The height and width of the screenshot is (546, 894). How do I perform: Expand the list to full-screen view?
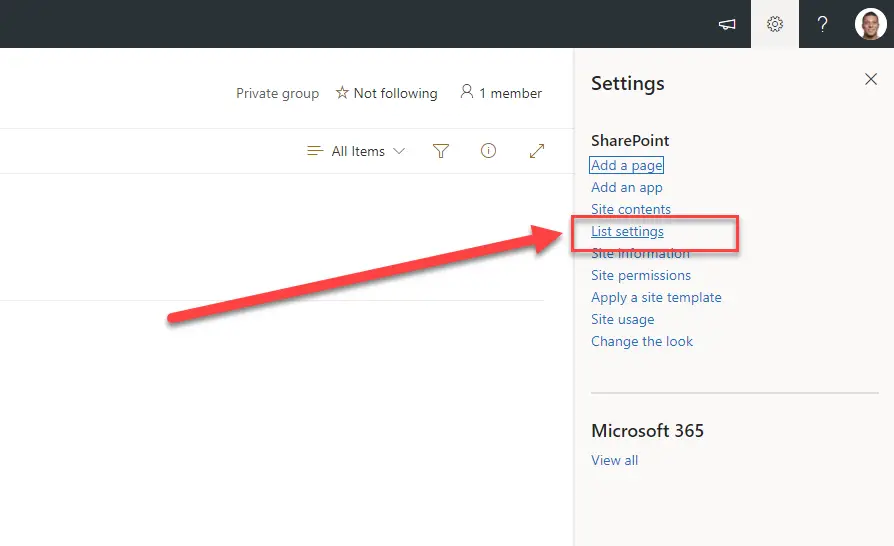coord(537,151)
